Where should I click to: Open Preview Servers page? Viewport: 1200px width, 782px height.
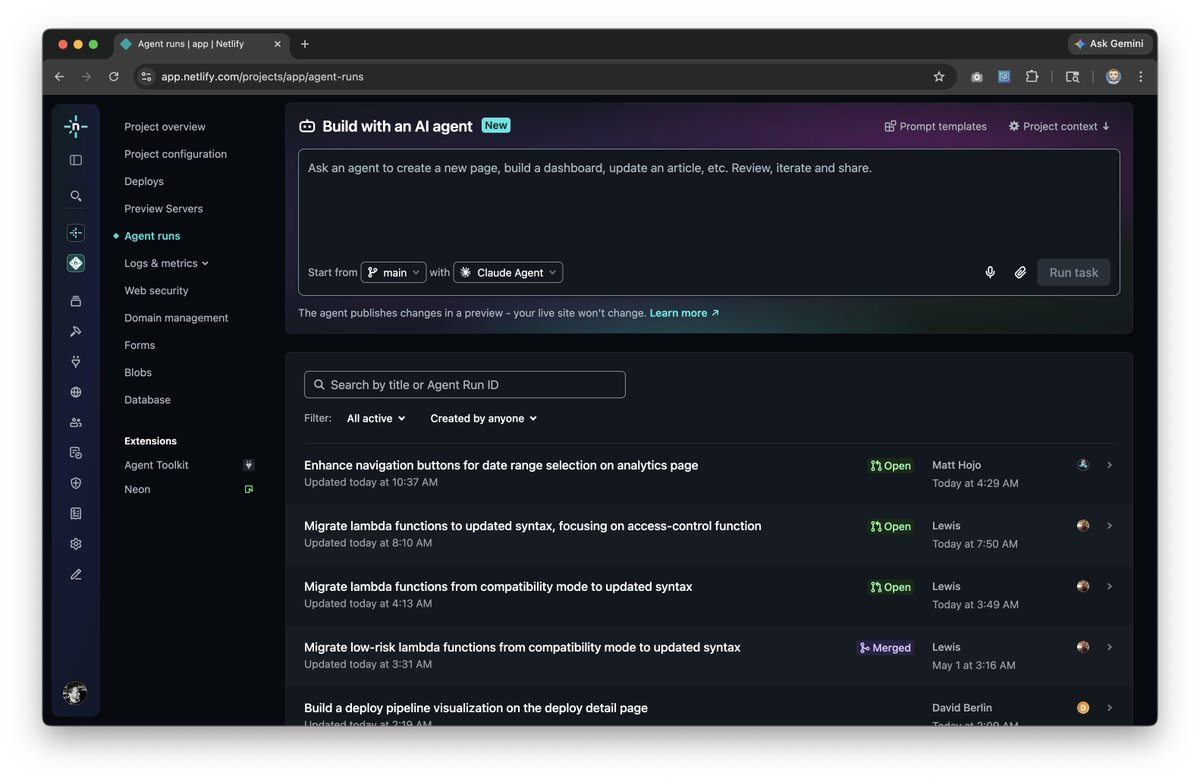[x=163, y=208]
